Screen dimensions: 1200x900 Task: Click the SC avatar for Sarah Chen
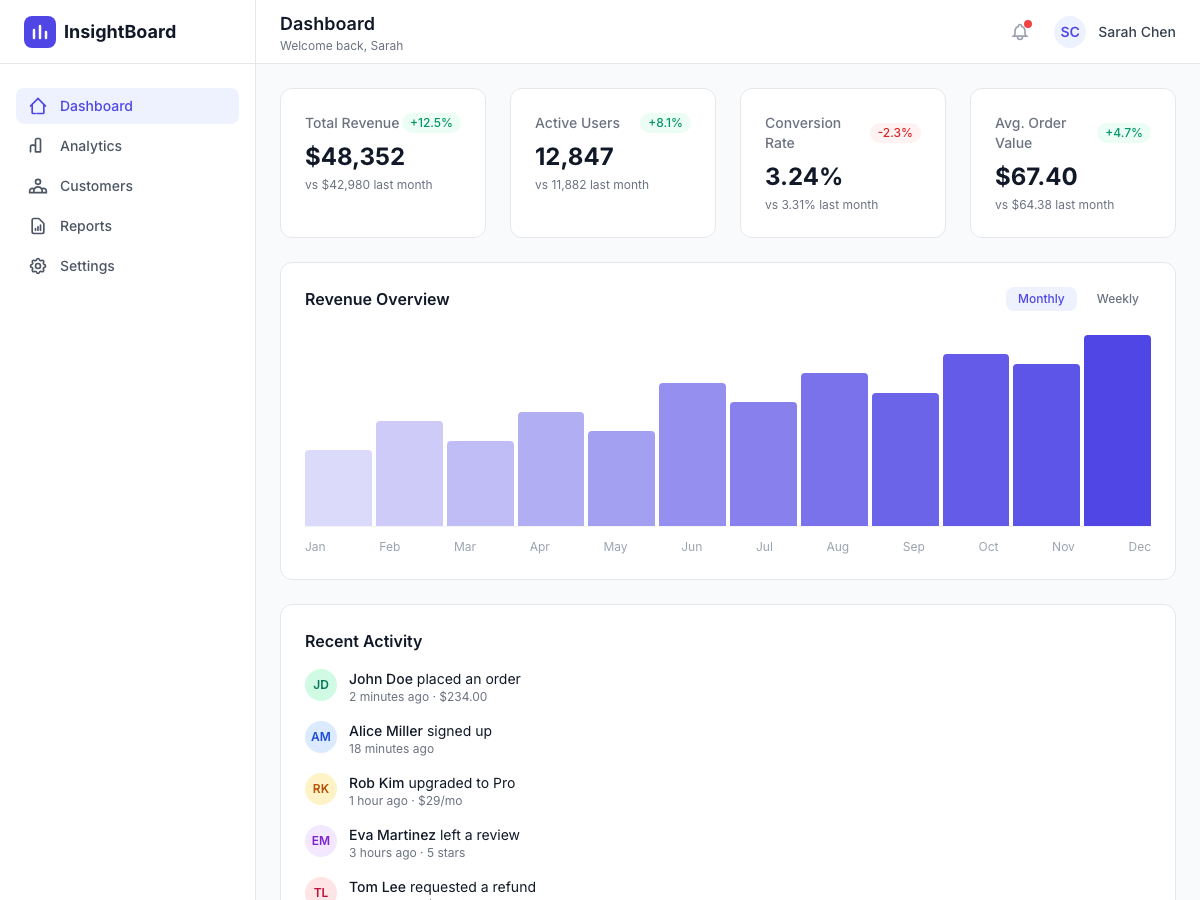[x=1070, y=32]
